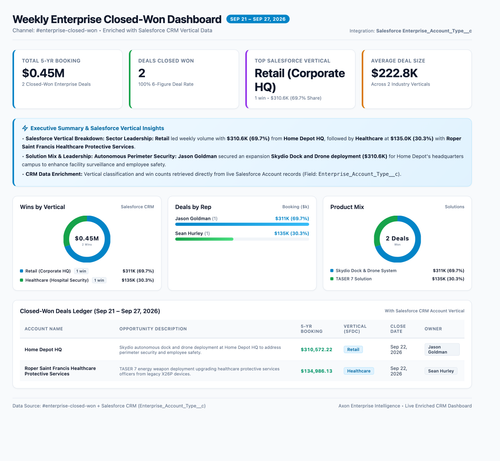Image resolution: width=500 pixels, height=461 pixels.
Task: Click the Skydio autonomous dock opportunity description
Action: coord(200,350)
